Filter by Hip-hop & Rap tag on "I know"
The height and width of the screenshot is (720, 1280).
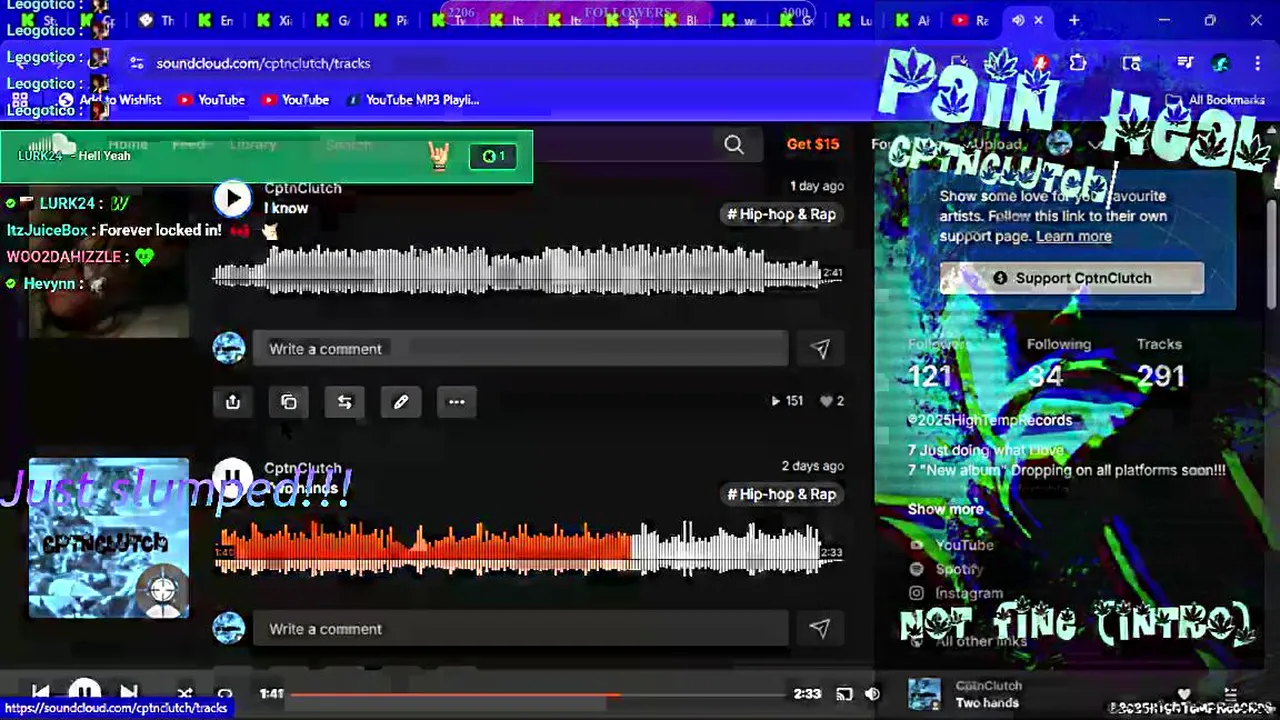tap(781, 214)
